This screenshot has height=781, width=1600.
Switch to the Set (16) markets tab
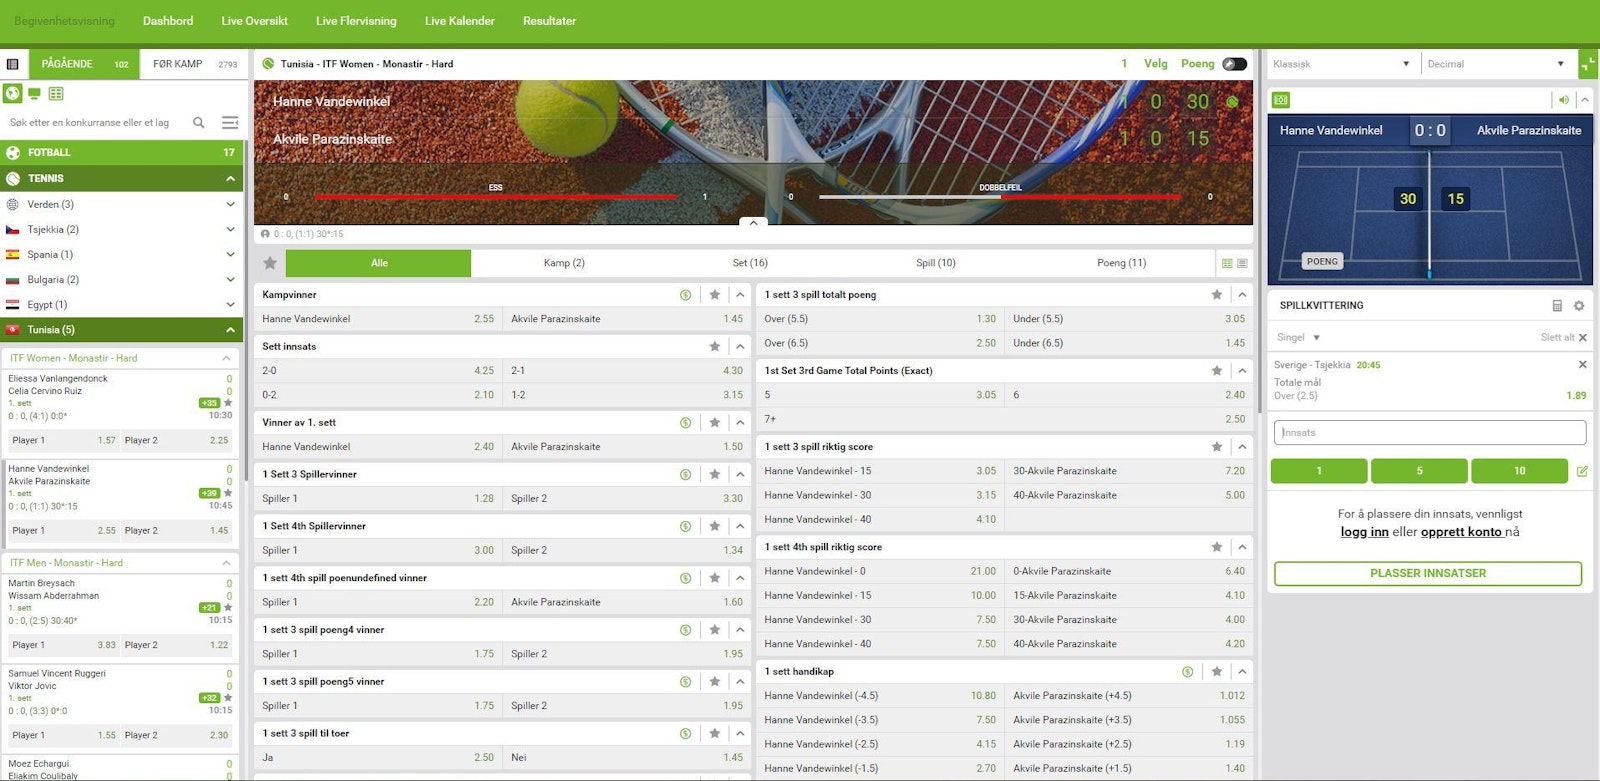(x=750, y=263)
